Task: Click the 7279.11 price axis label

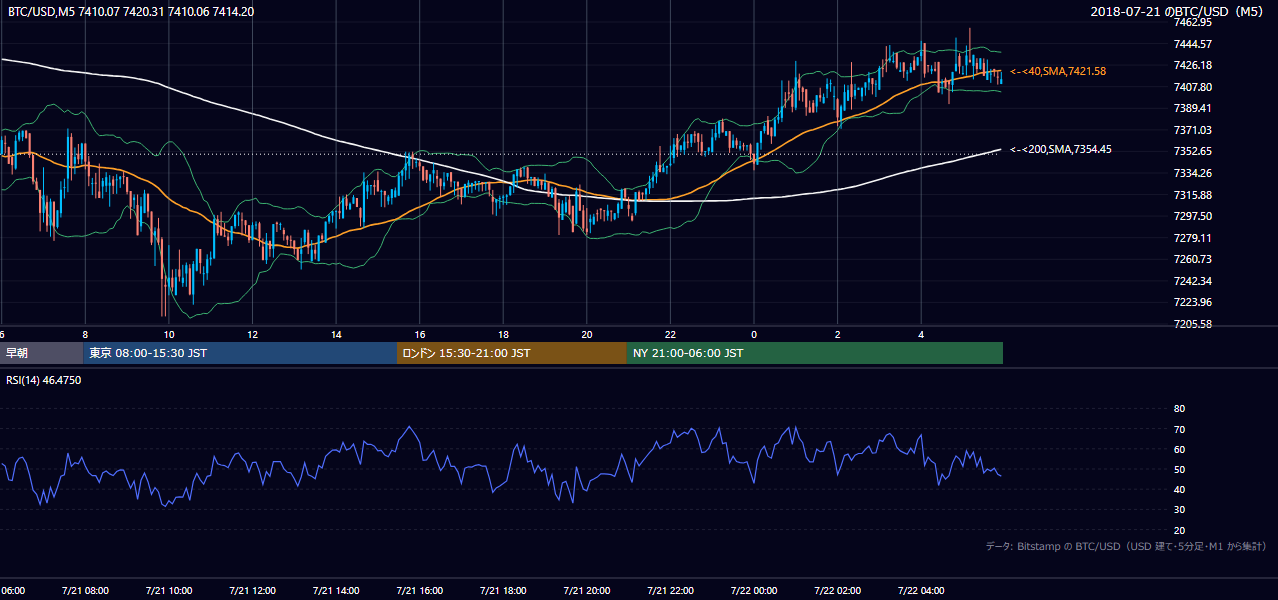Action: (1193, 238)
